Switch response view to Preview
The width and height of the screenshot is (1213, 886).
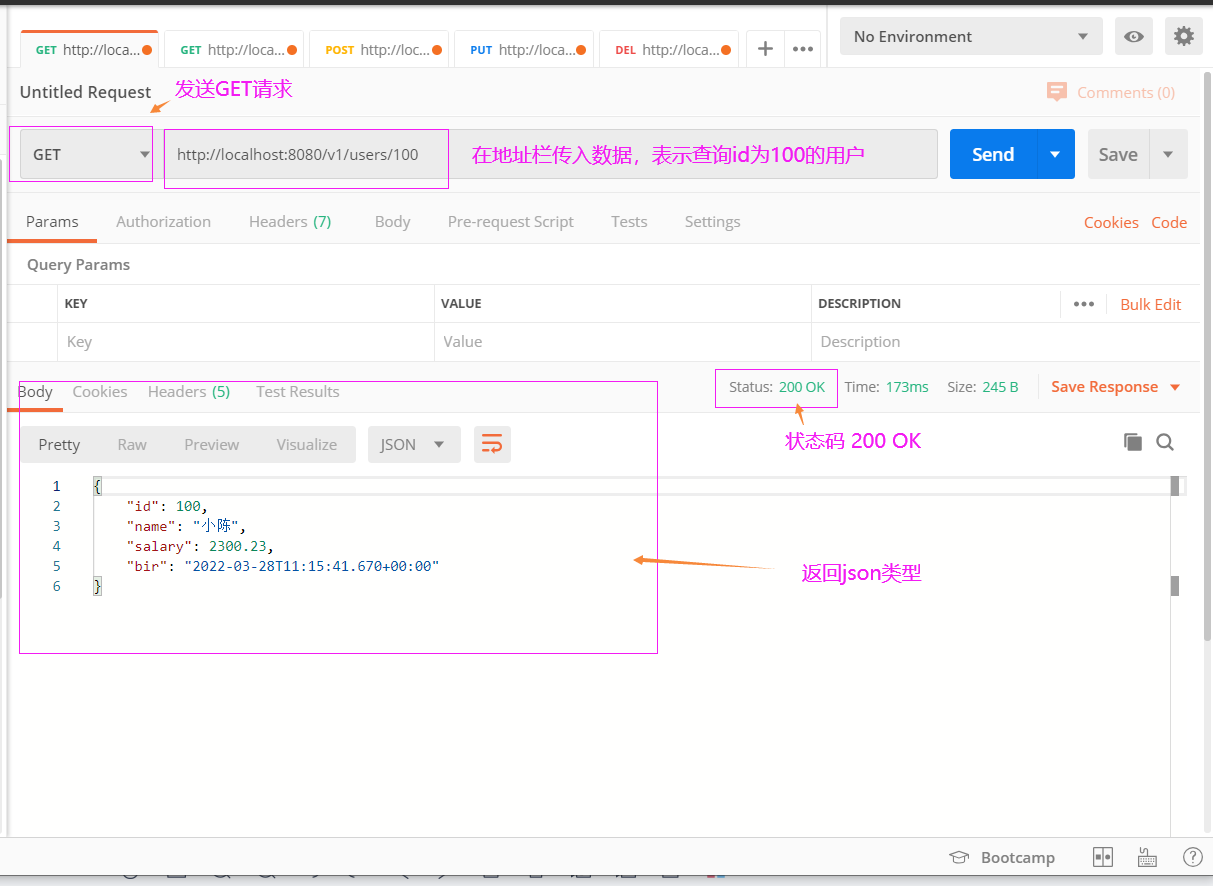point(211,445)
